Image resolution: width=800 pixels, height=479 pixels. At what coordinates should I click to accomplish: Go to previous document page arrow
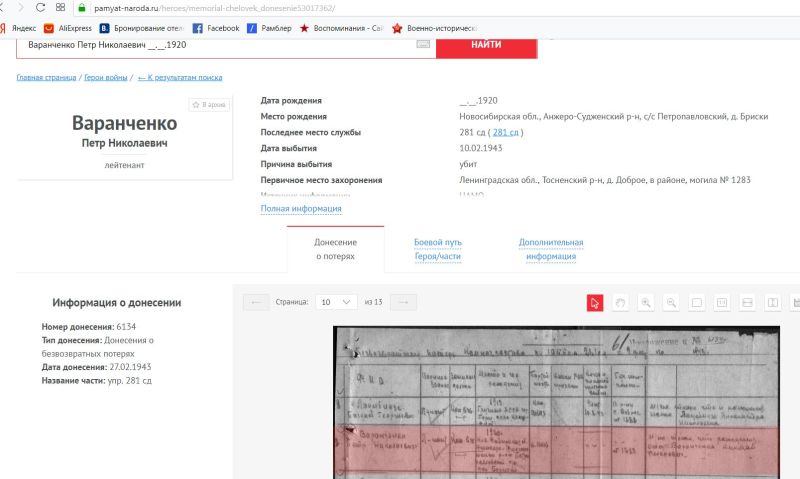[x=256, y=302]
